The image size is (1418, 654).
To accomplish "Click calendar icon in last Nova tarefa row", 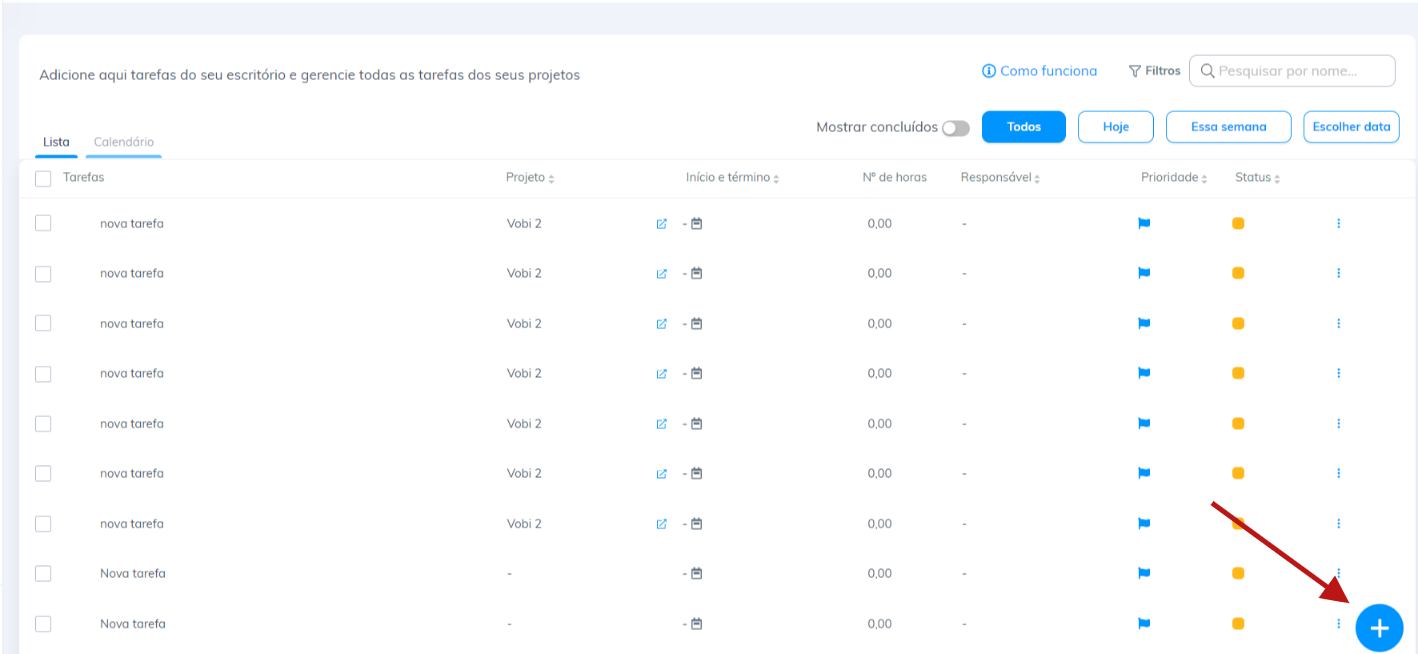I will click(697, 624).
